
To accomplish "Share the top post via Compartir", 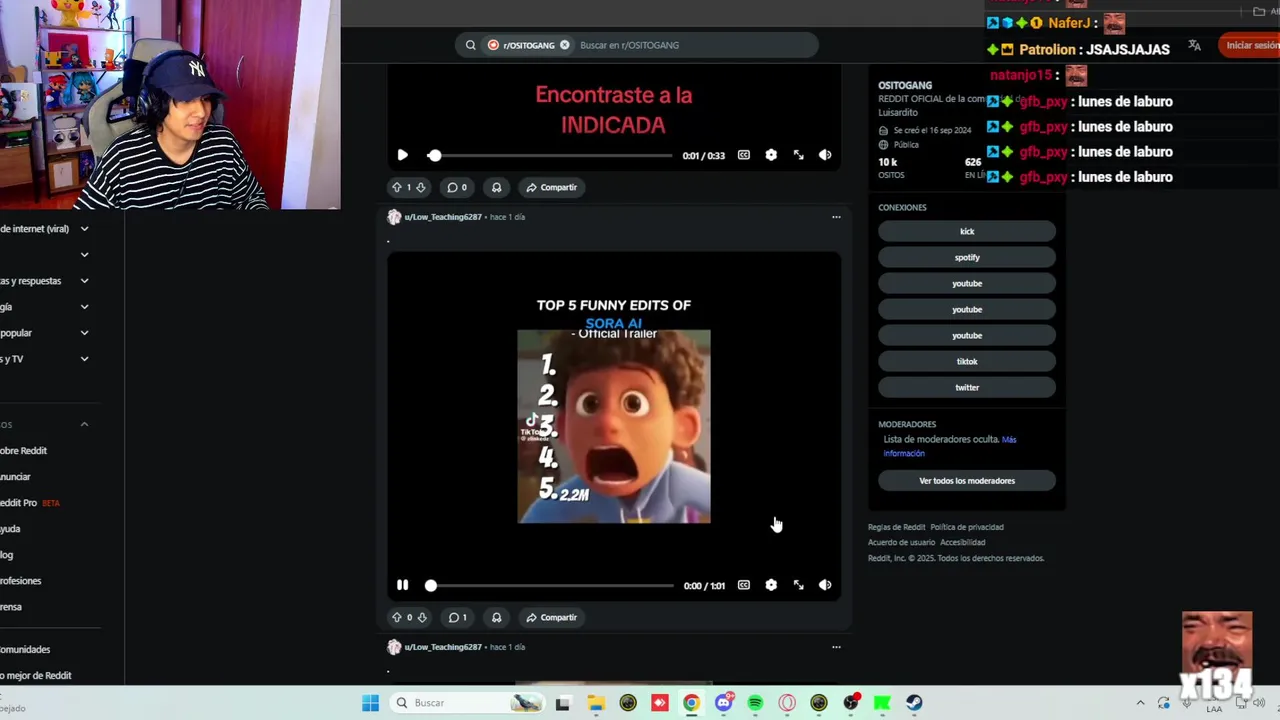I will tap(551, 187).
